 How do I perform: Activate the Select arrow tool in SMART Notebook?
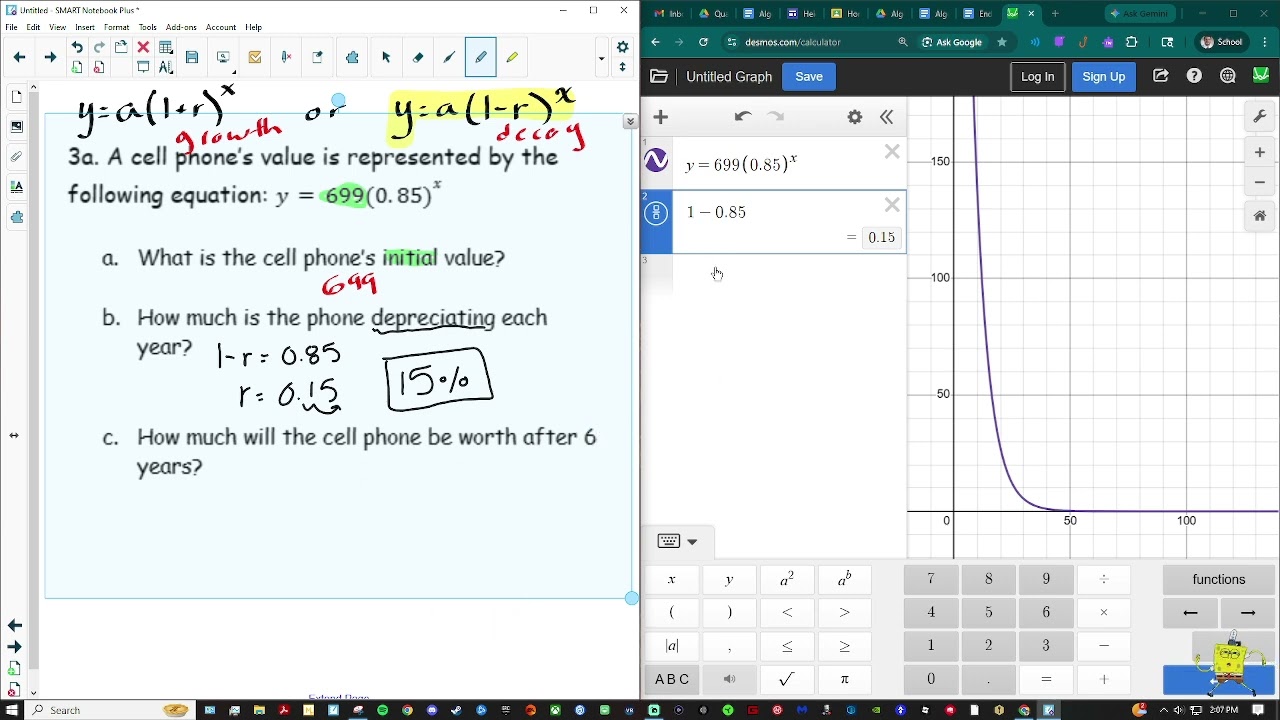pyautogui.click(x=385, y=57)
